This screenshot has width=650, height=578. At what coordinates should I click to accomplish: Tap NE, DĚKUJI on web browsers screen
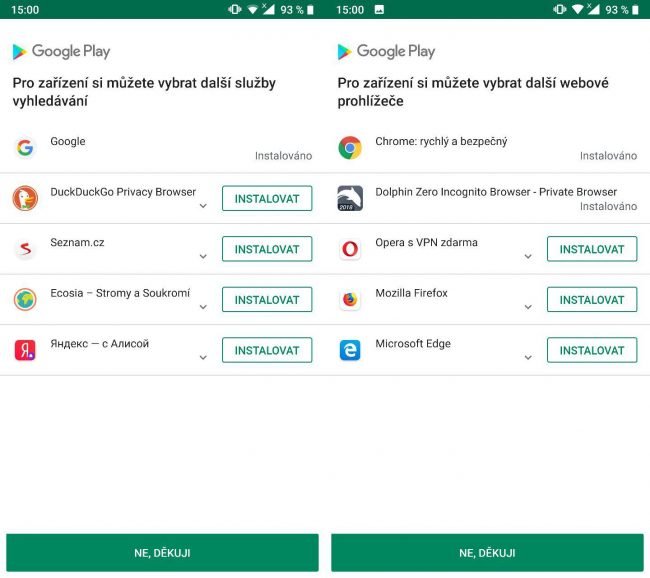[x=488, y=553]
